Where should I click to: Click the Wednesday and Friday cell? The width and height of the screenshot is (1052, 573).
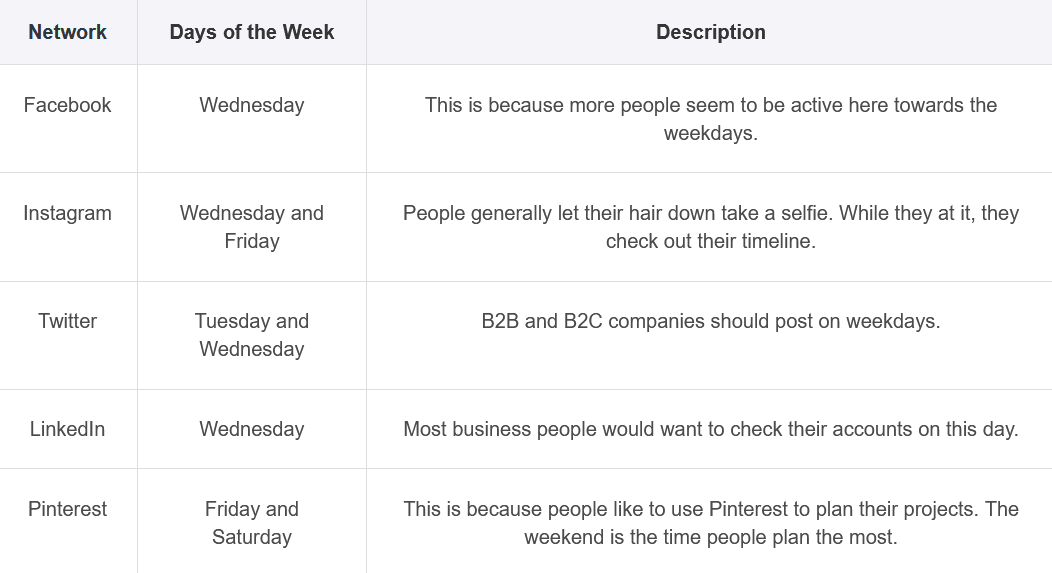(x=252, y=227)
